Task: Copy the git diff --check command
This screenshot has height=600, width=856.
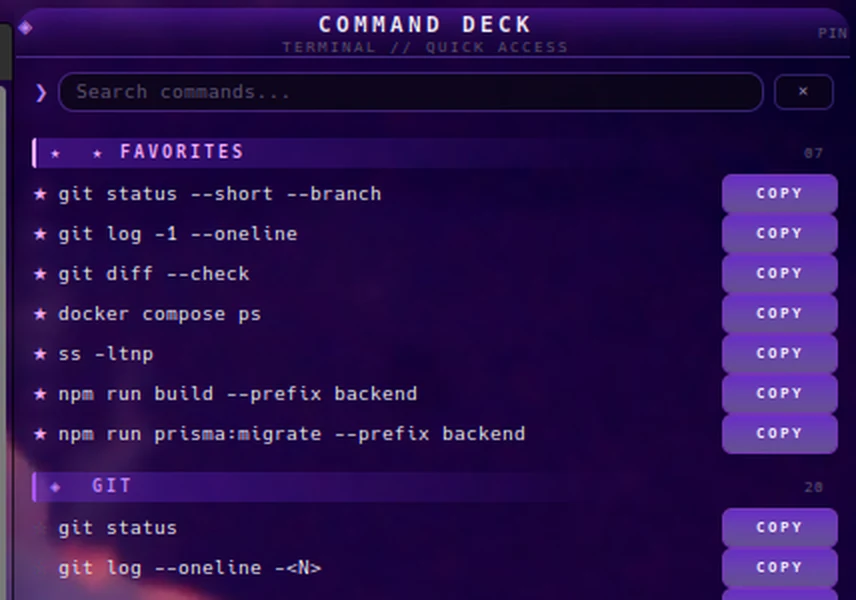Action: click(779, 273)
